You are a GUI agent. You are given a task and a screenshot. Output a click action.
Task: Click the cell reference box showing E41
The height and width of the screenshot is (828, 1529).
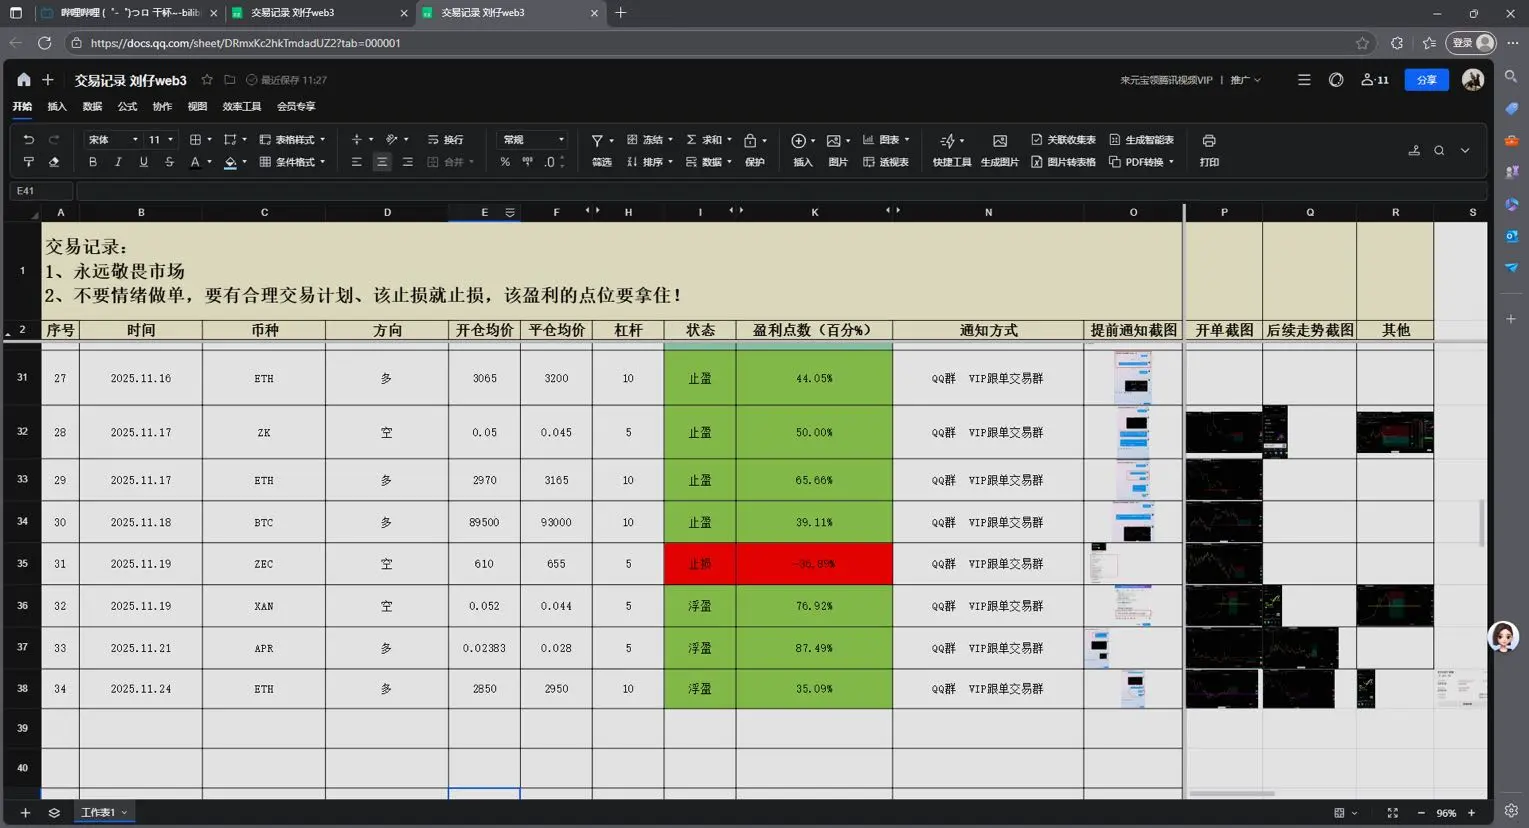click(x=40, y=190)
